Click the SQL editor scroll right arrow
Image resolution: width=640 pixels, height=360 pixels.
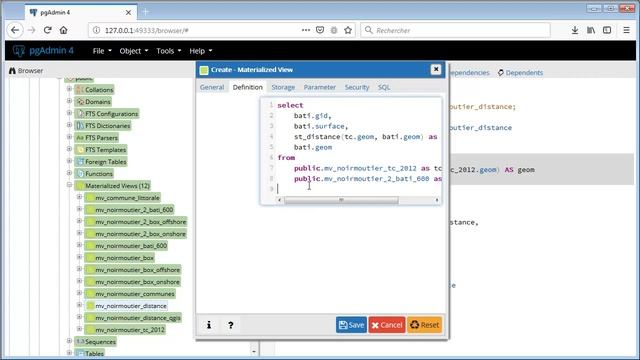tap(437, 200)
